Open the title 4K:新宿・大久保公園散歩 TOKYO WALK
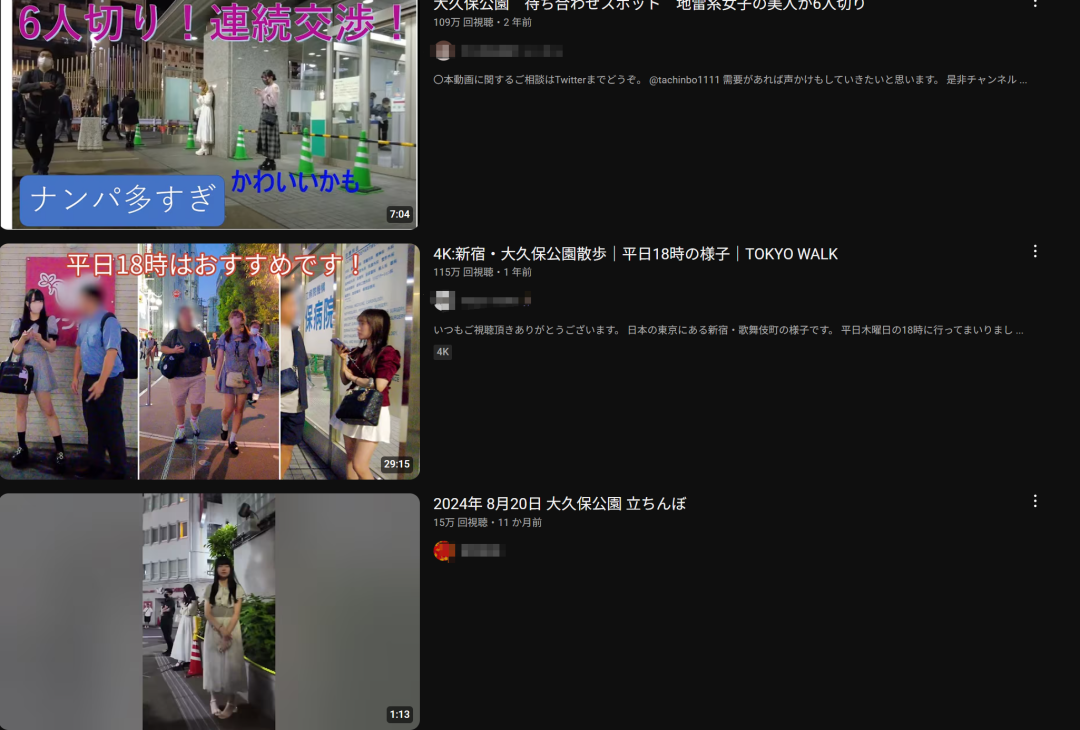 point(635,254)
